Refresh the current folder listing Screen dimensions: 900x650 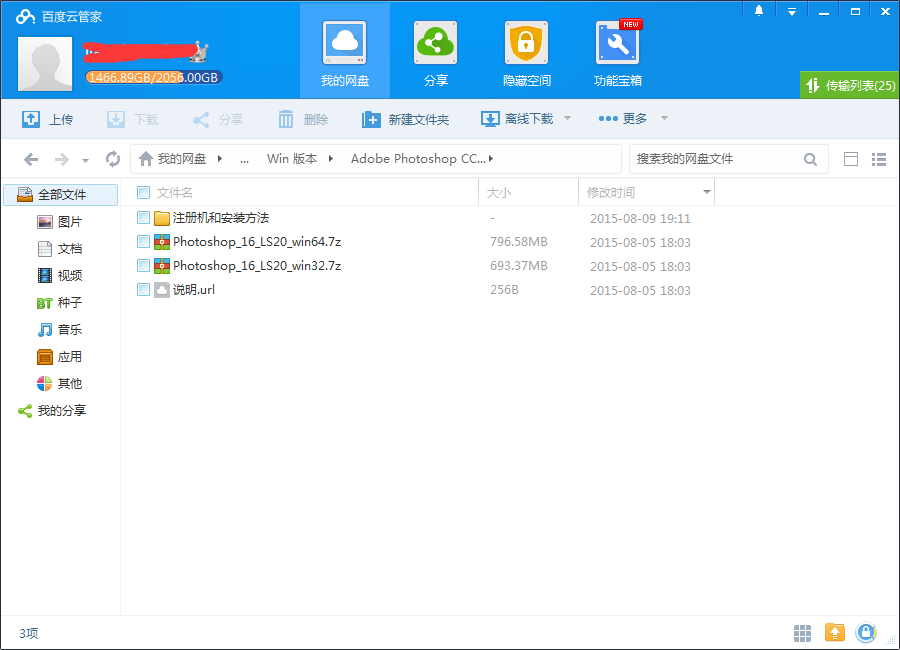point(113,159)
